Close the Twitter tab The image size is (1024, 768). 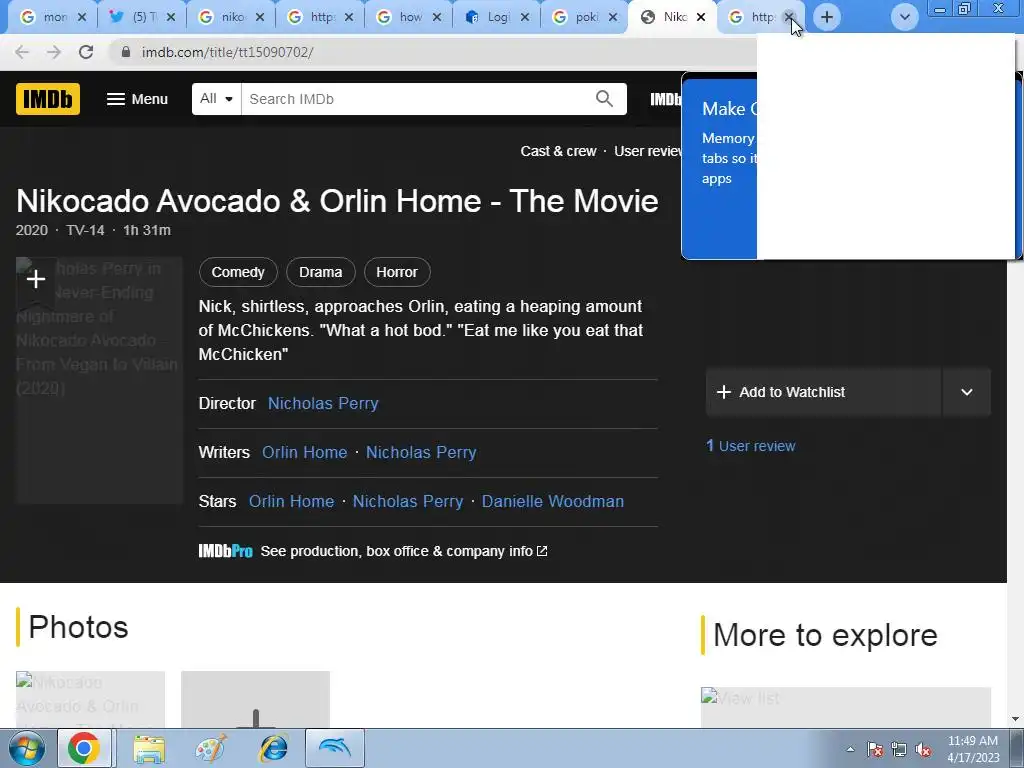[171, 17]
